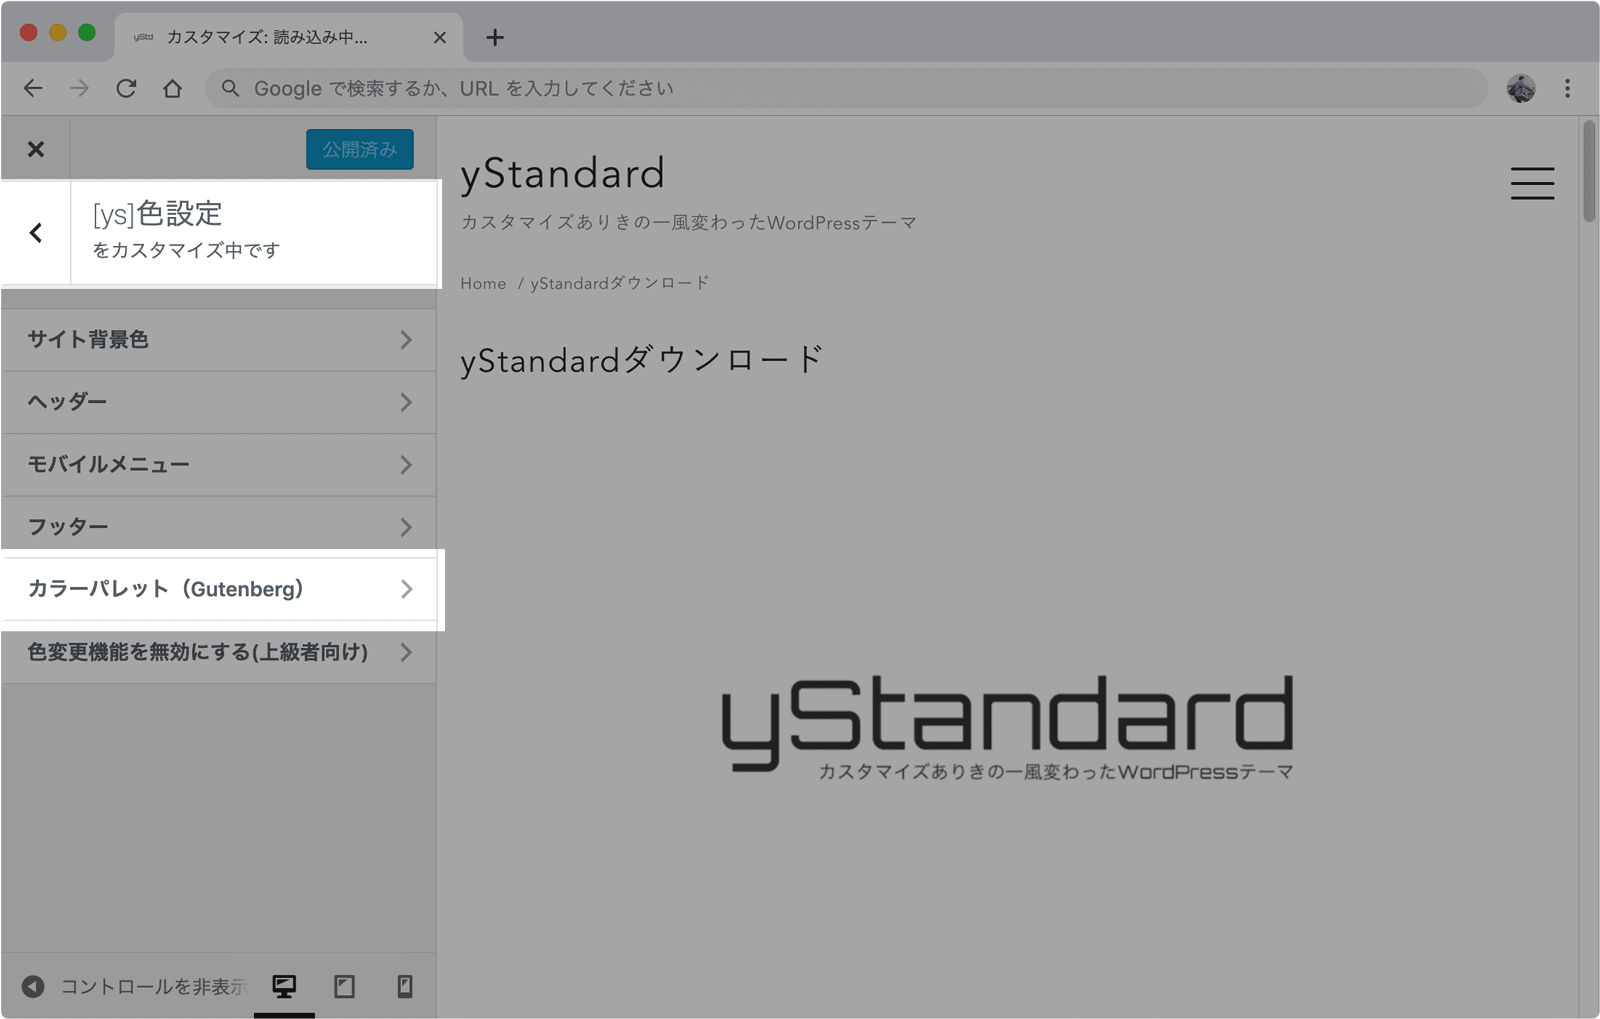Switch to tablet preview icon
The image size is (1600, 1019).
point(344,987)
